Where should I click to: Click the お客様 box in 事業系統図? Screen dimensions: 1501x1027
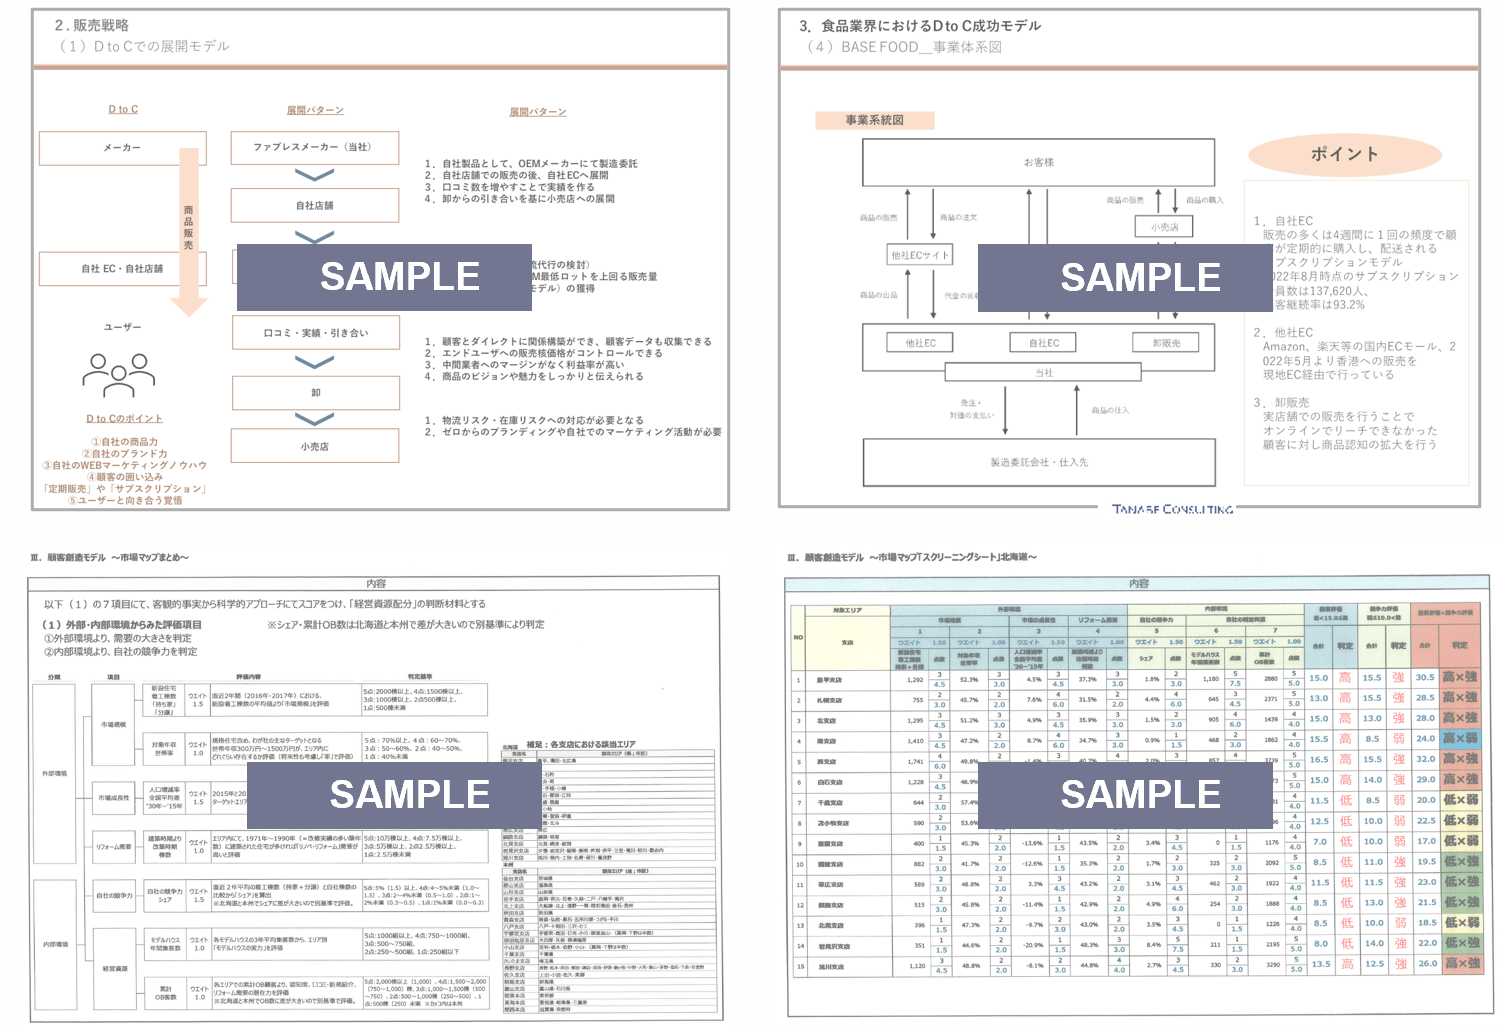pyautogui.click(x=1039, y=162)
